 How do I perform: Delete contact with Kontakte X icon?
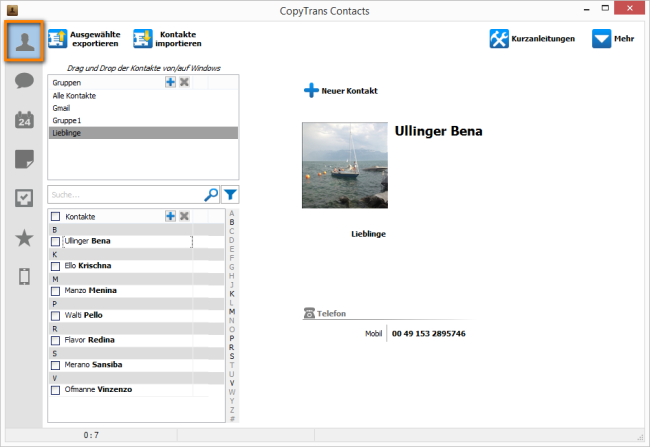click(184, 216)
